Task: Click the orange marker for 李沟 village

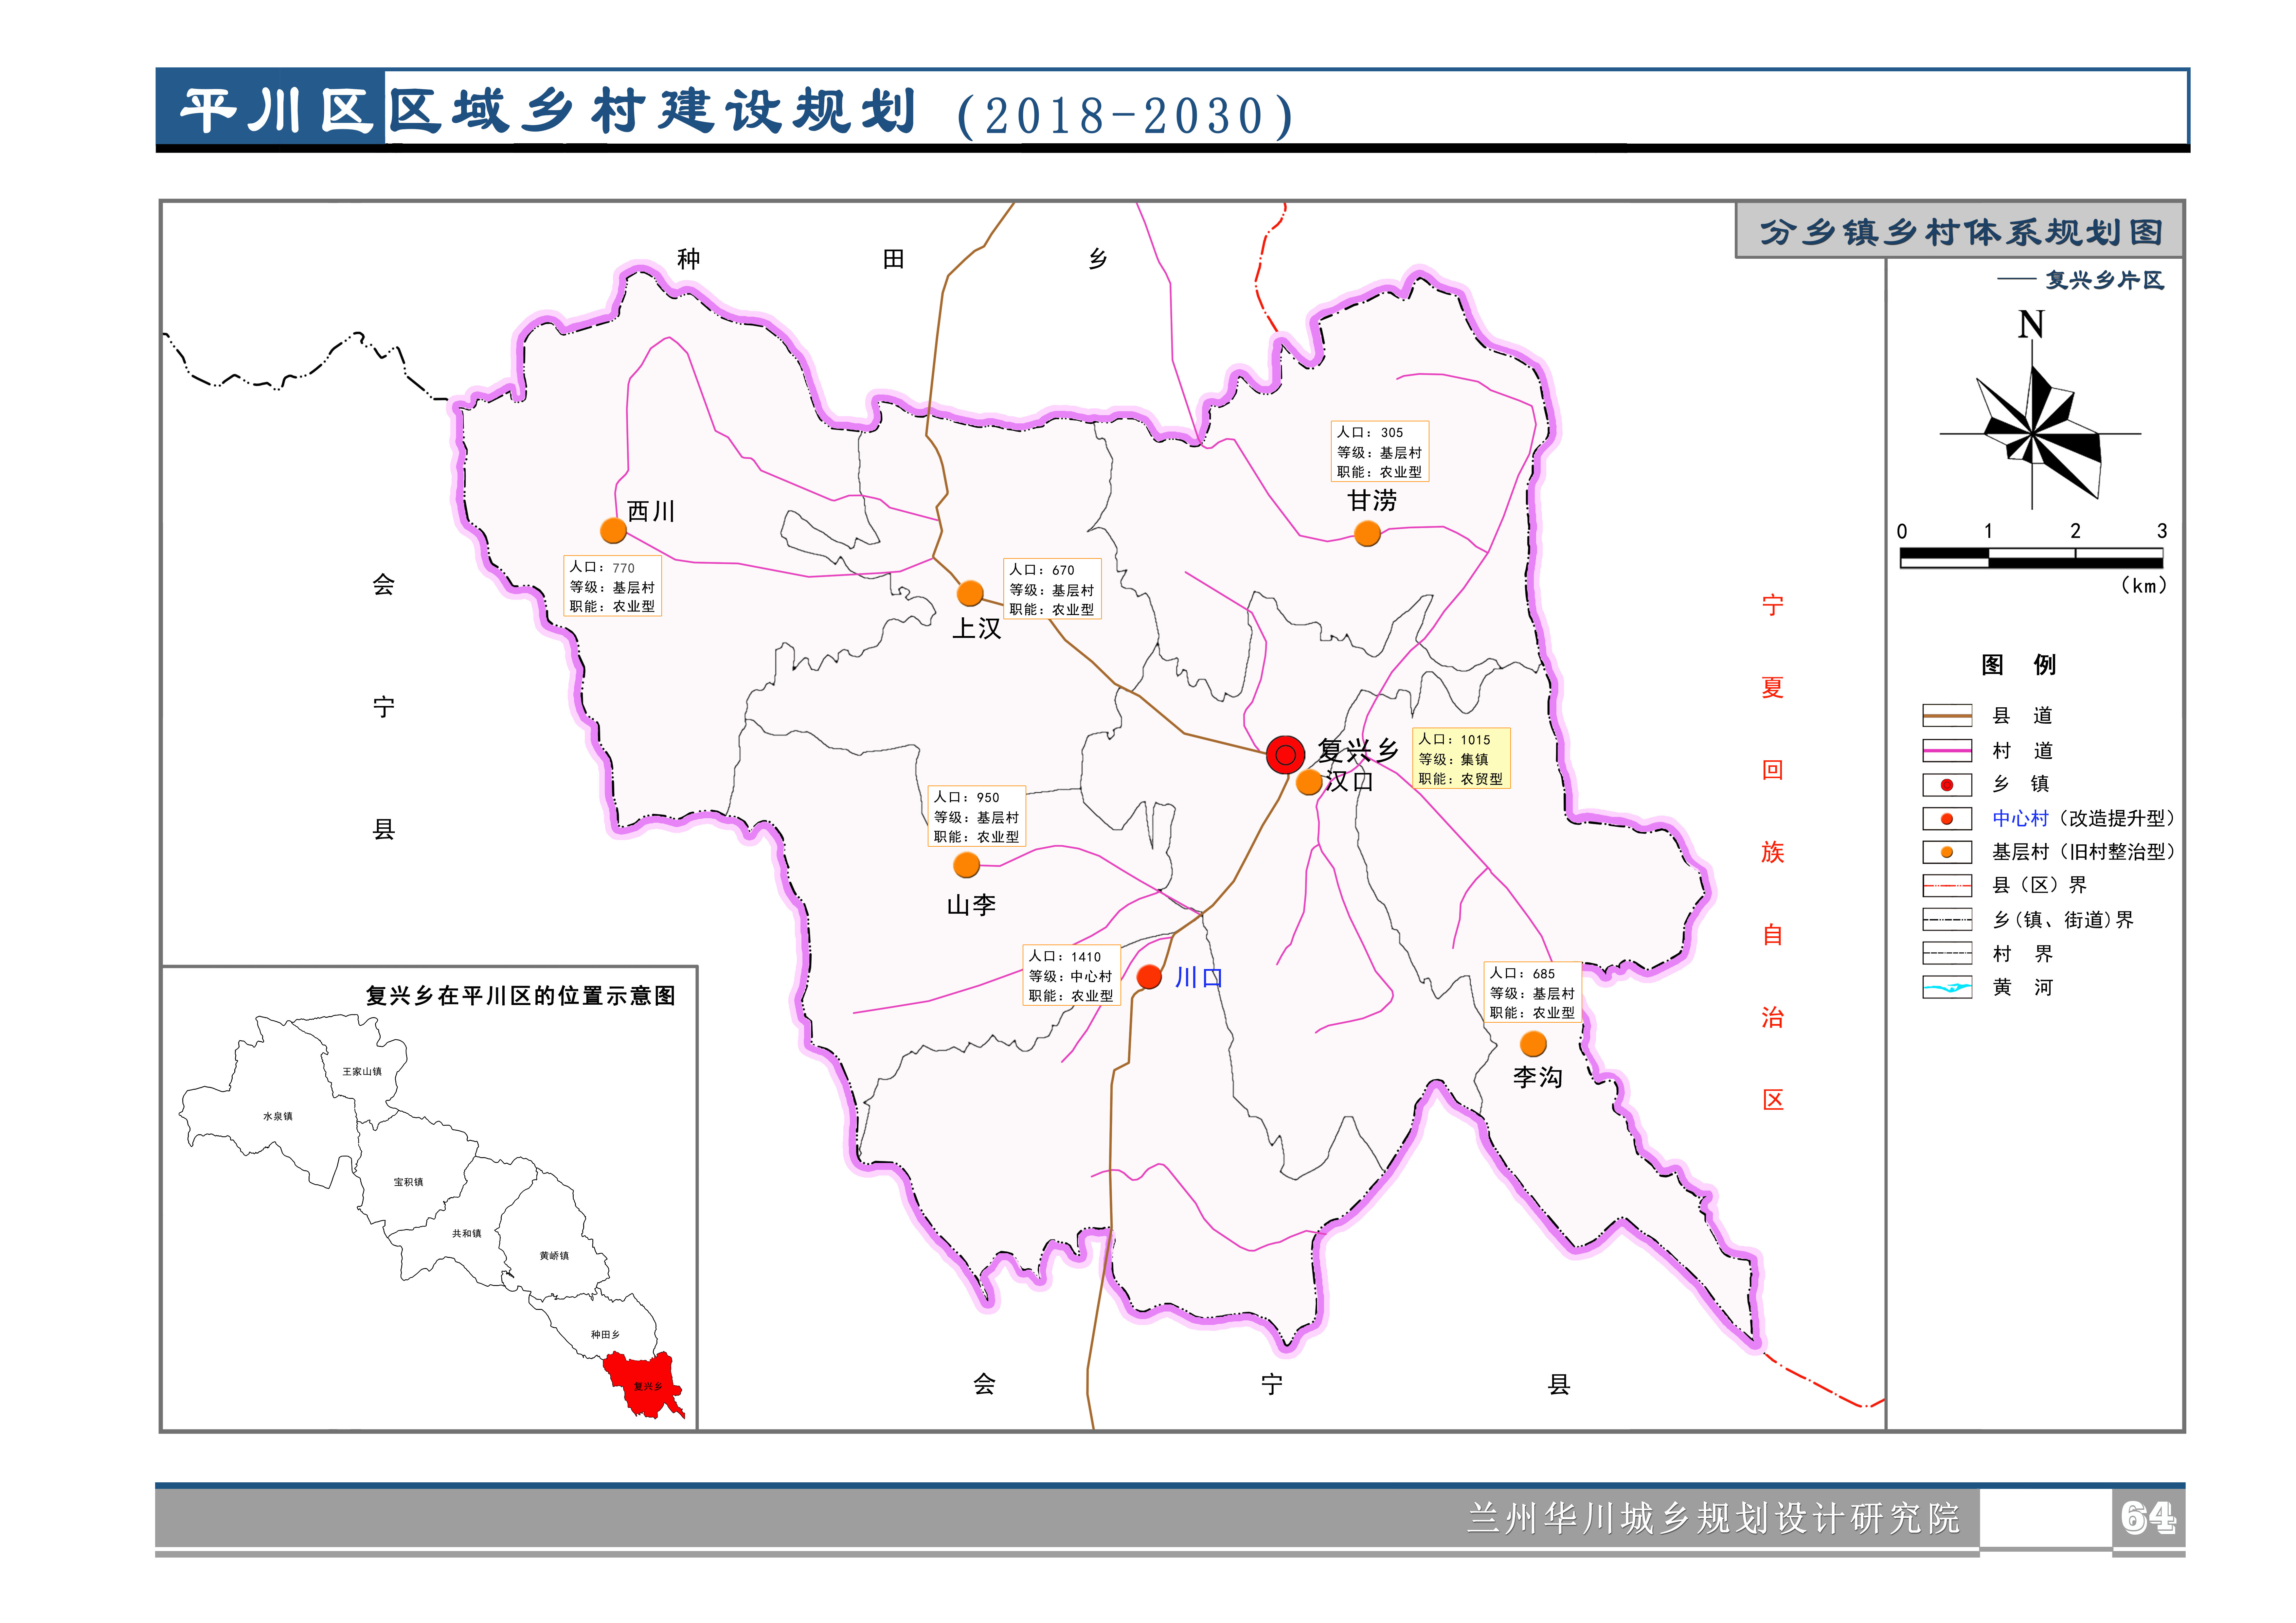Action: pos(1533,1044)
